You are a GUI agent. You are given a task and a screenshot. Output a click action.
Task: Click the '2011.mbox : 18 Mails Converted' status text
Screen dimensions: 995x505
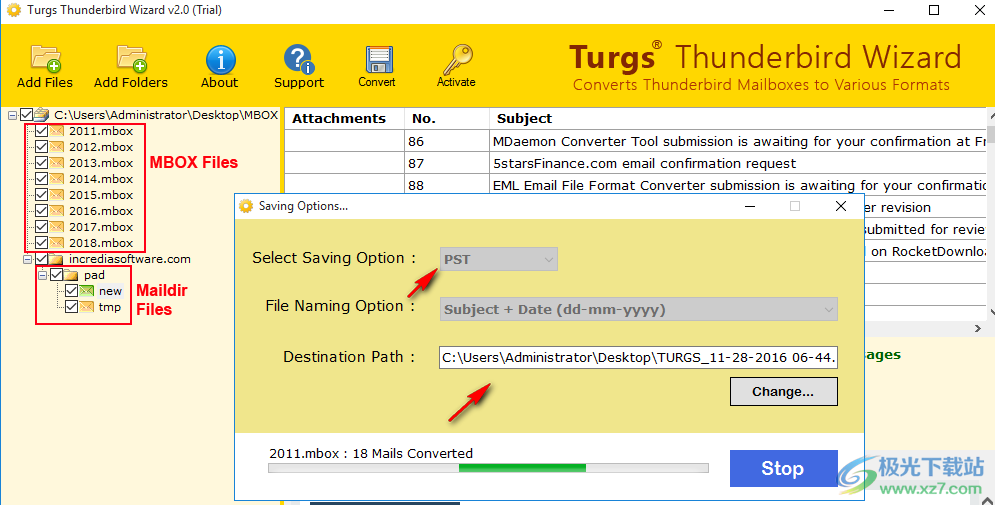[371, 454]
